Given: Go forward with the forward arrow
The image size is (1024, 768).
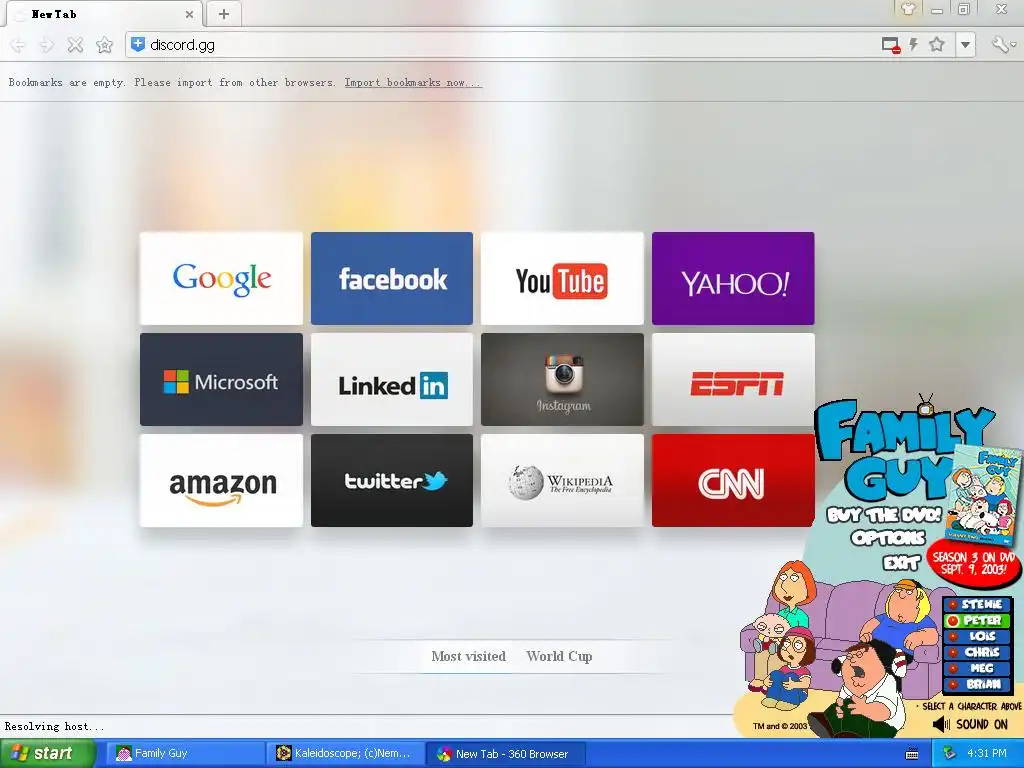Looking at the screenshot, I should 46,45.
